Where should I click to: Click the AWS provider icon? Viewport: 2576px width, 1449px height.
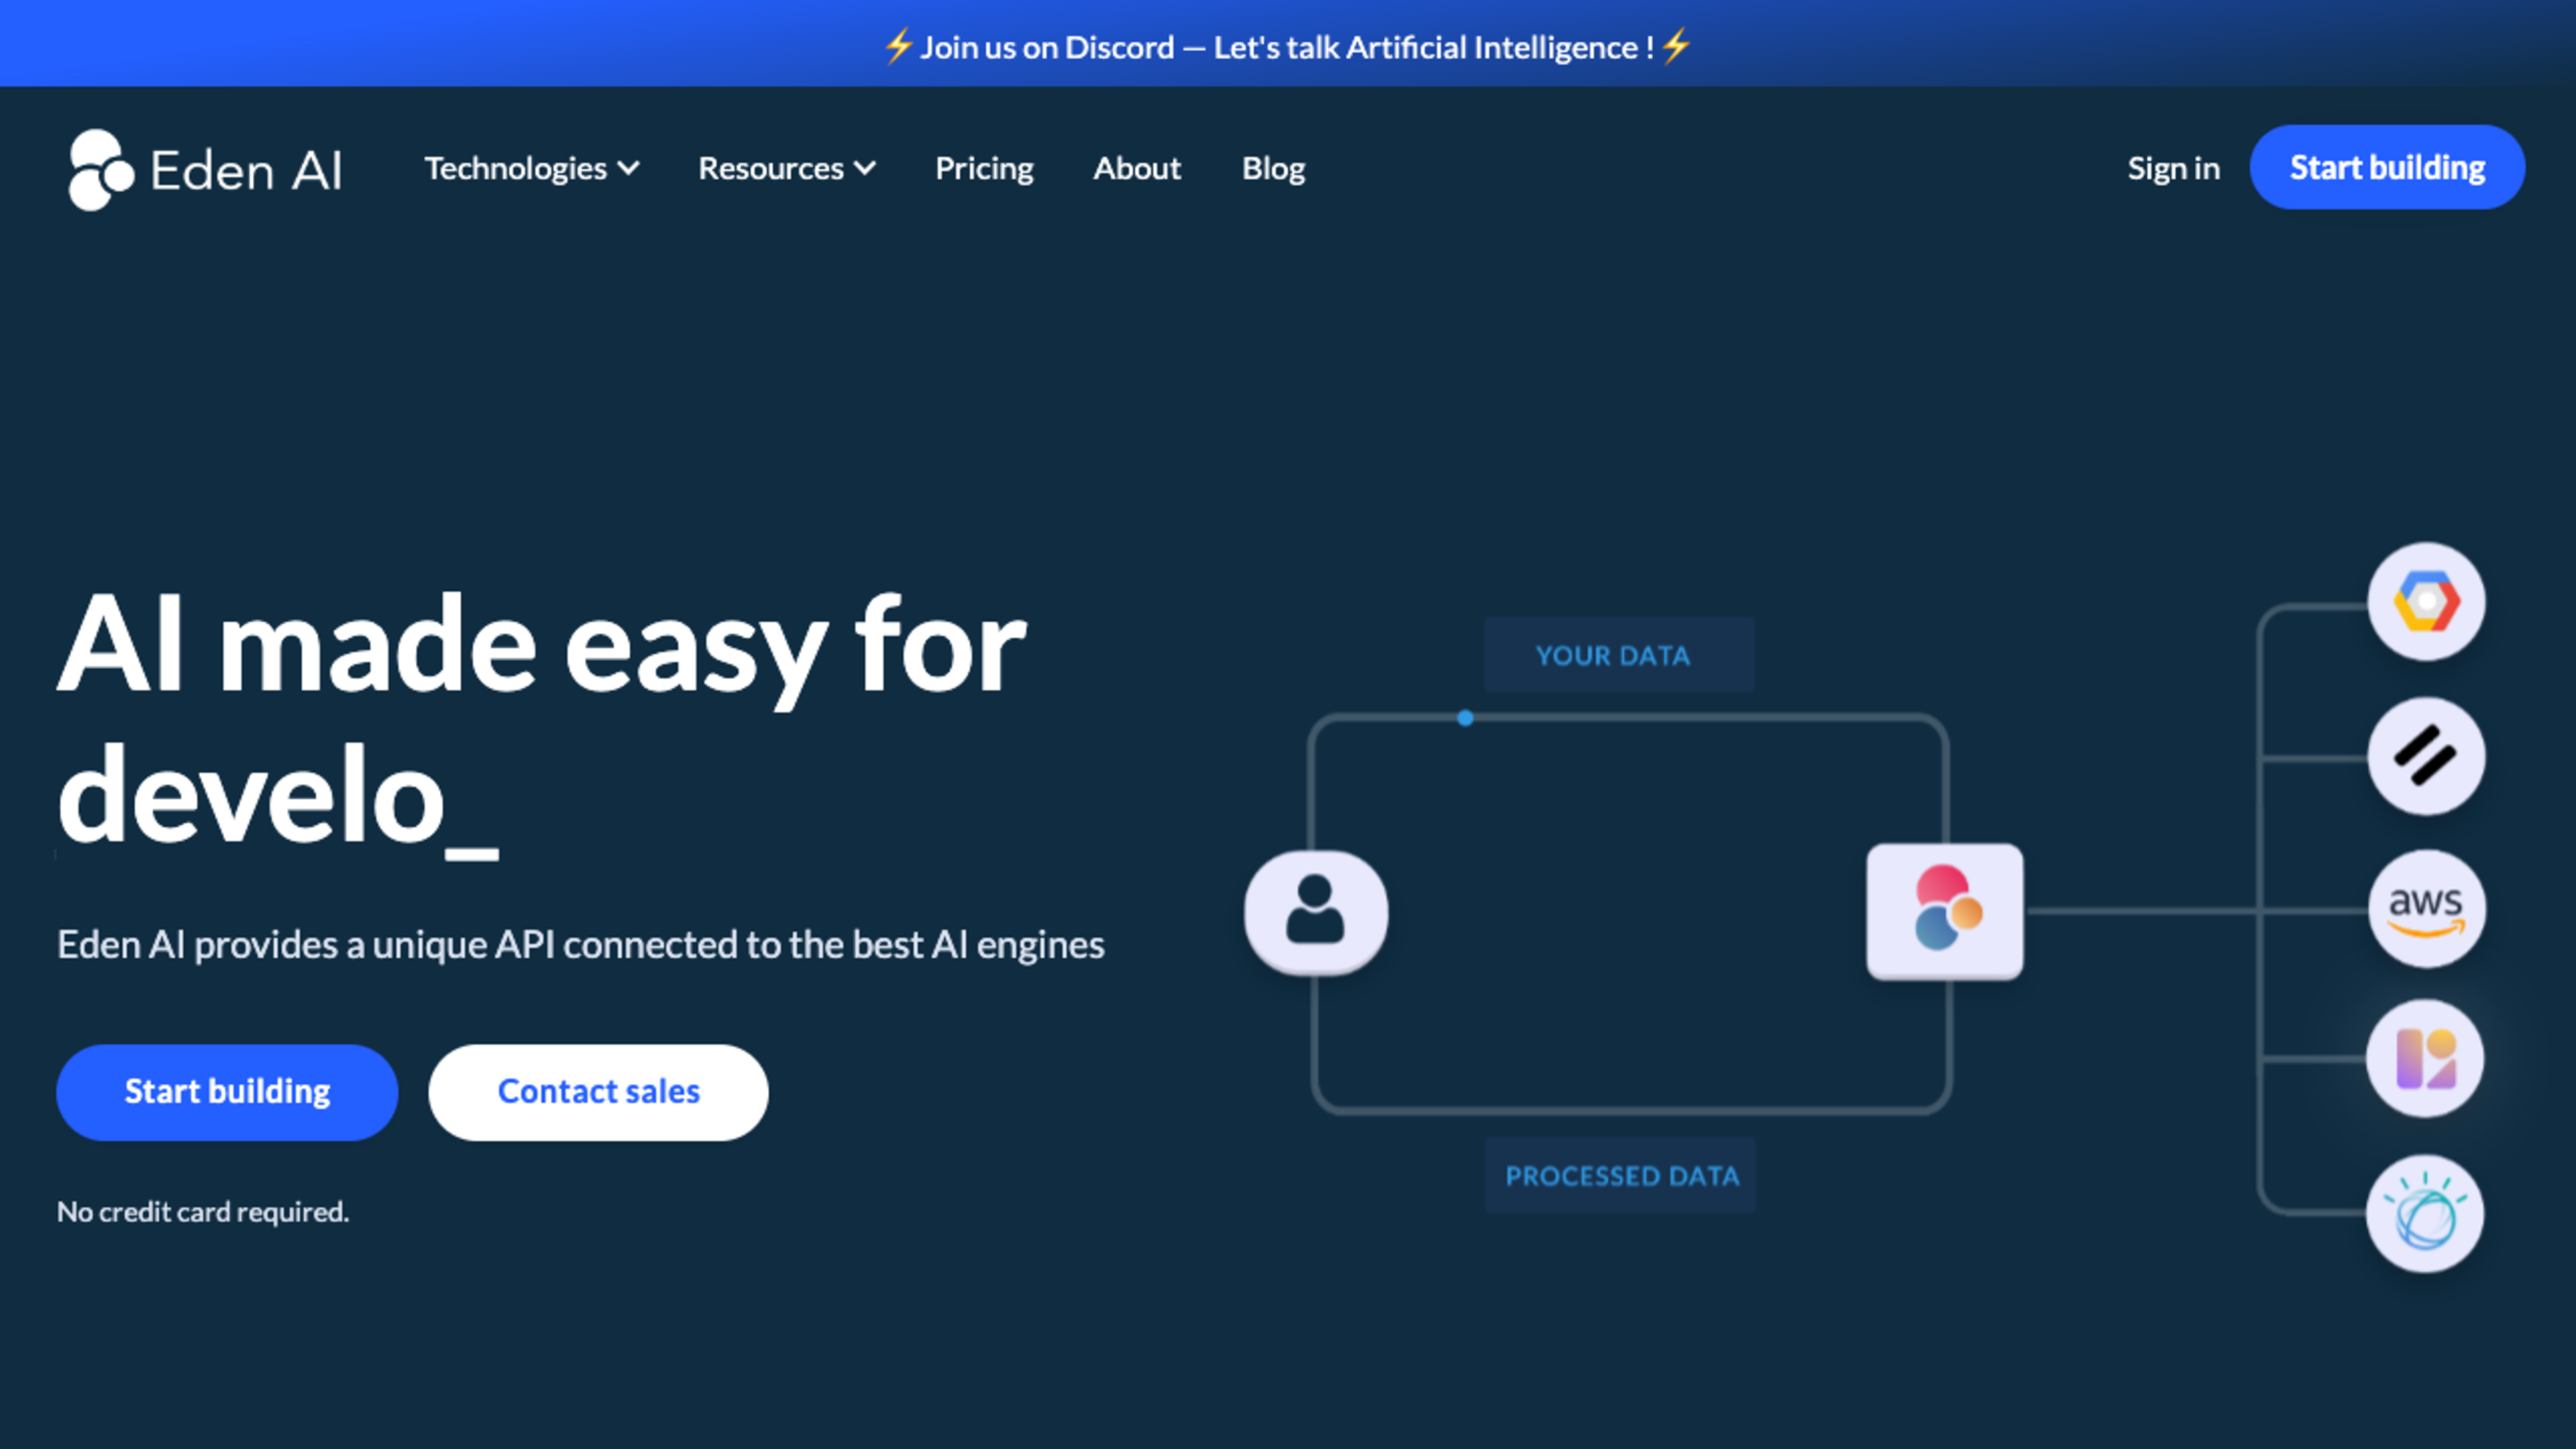click(2426, 909)
